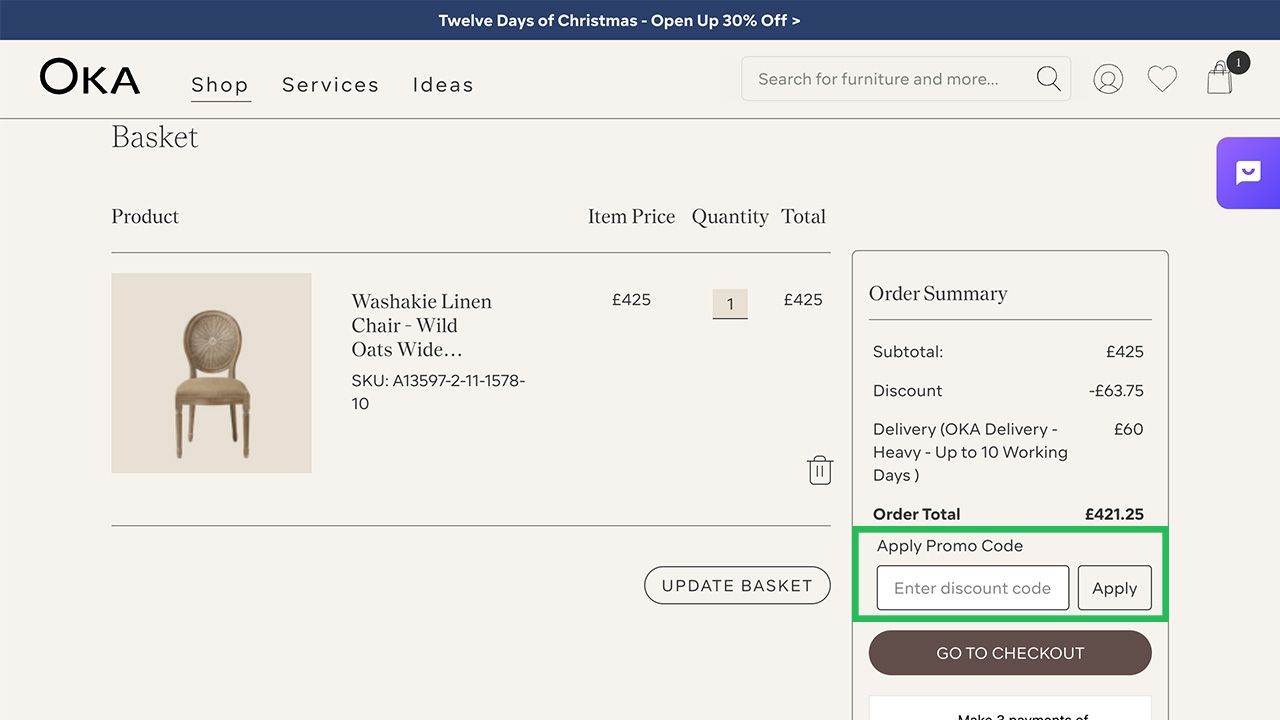This screenshot has width=1280, height=720.
Task: Click the basket item count badge
Action: click(1238, 63)
